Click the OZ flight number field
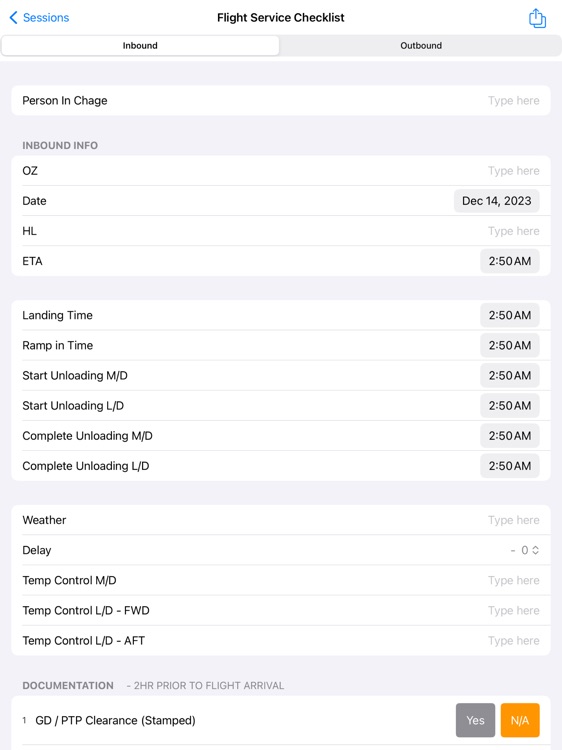The height and width of the screenshot is (750, 562). tap(281, 171)
